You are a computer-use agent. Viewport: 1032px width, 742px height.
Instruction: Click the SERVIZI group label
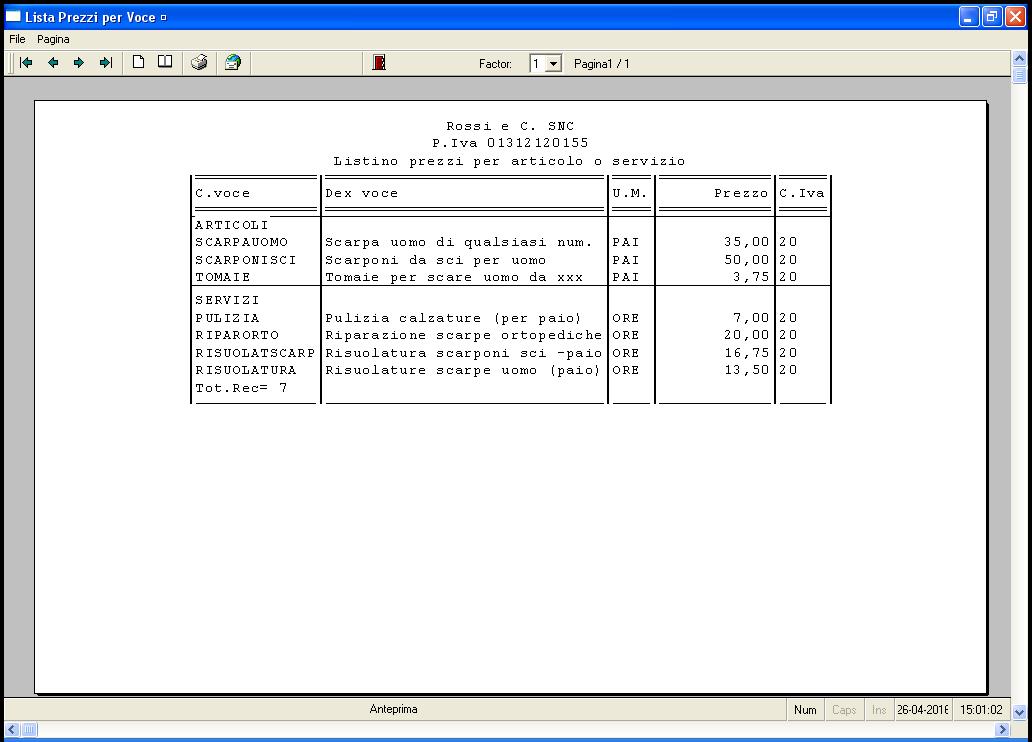pyautogui.click(x=227, y=300)
